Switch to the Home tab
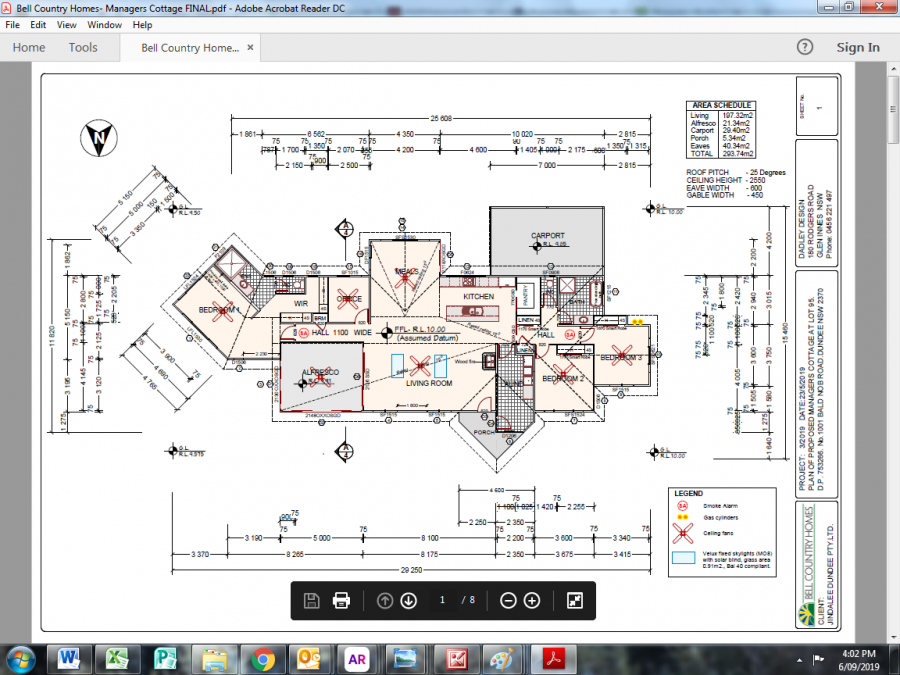 pyautogui.click(x=29, y=48)
